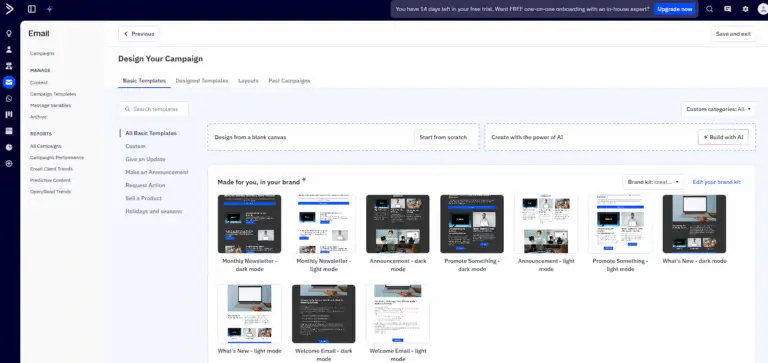Open the automations hierarchy icon in left rail
Viewport: 768px width, 363px height.
pos(9,66)
